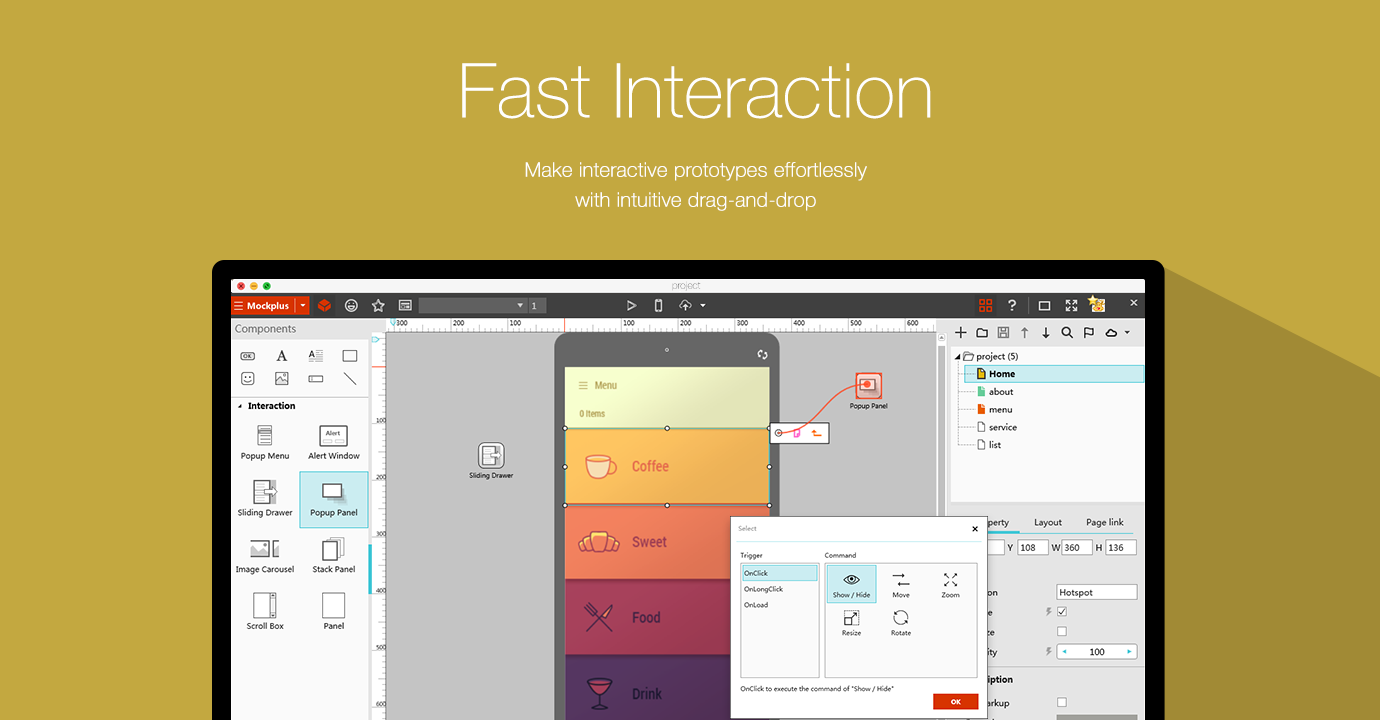
Task: Select the Image Carousel component
Action: coord(265,556)
